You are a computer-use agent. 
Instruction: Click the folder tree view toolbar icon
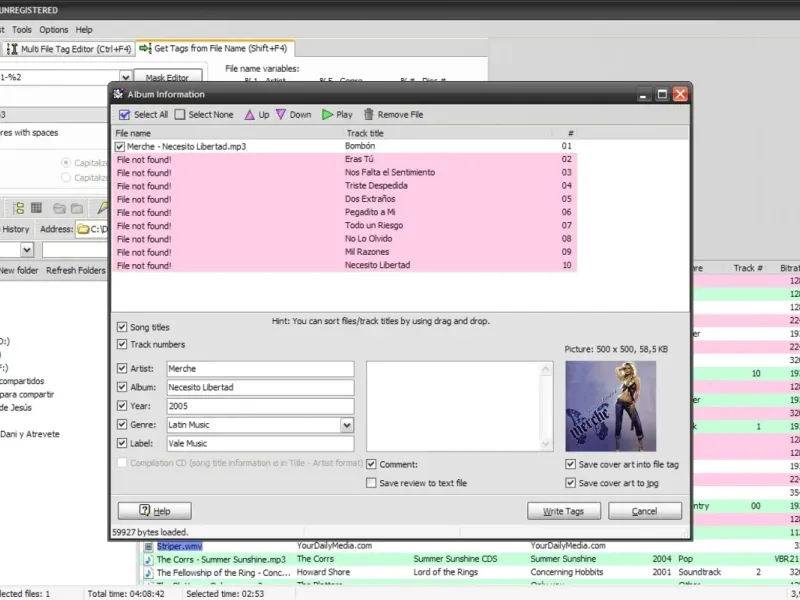(x=18, y=208)
